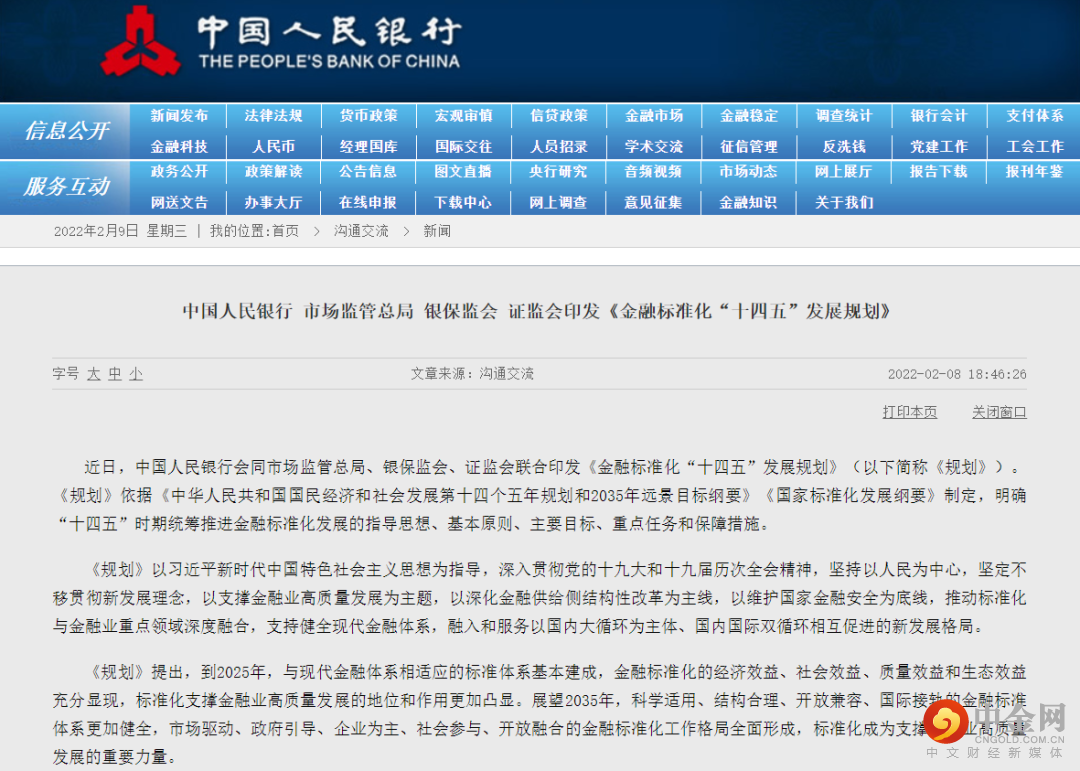Open 市场动态 under 服务互动
The width and height of the screenshot is (1080, 771).
[x=749, y=172]
